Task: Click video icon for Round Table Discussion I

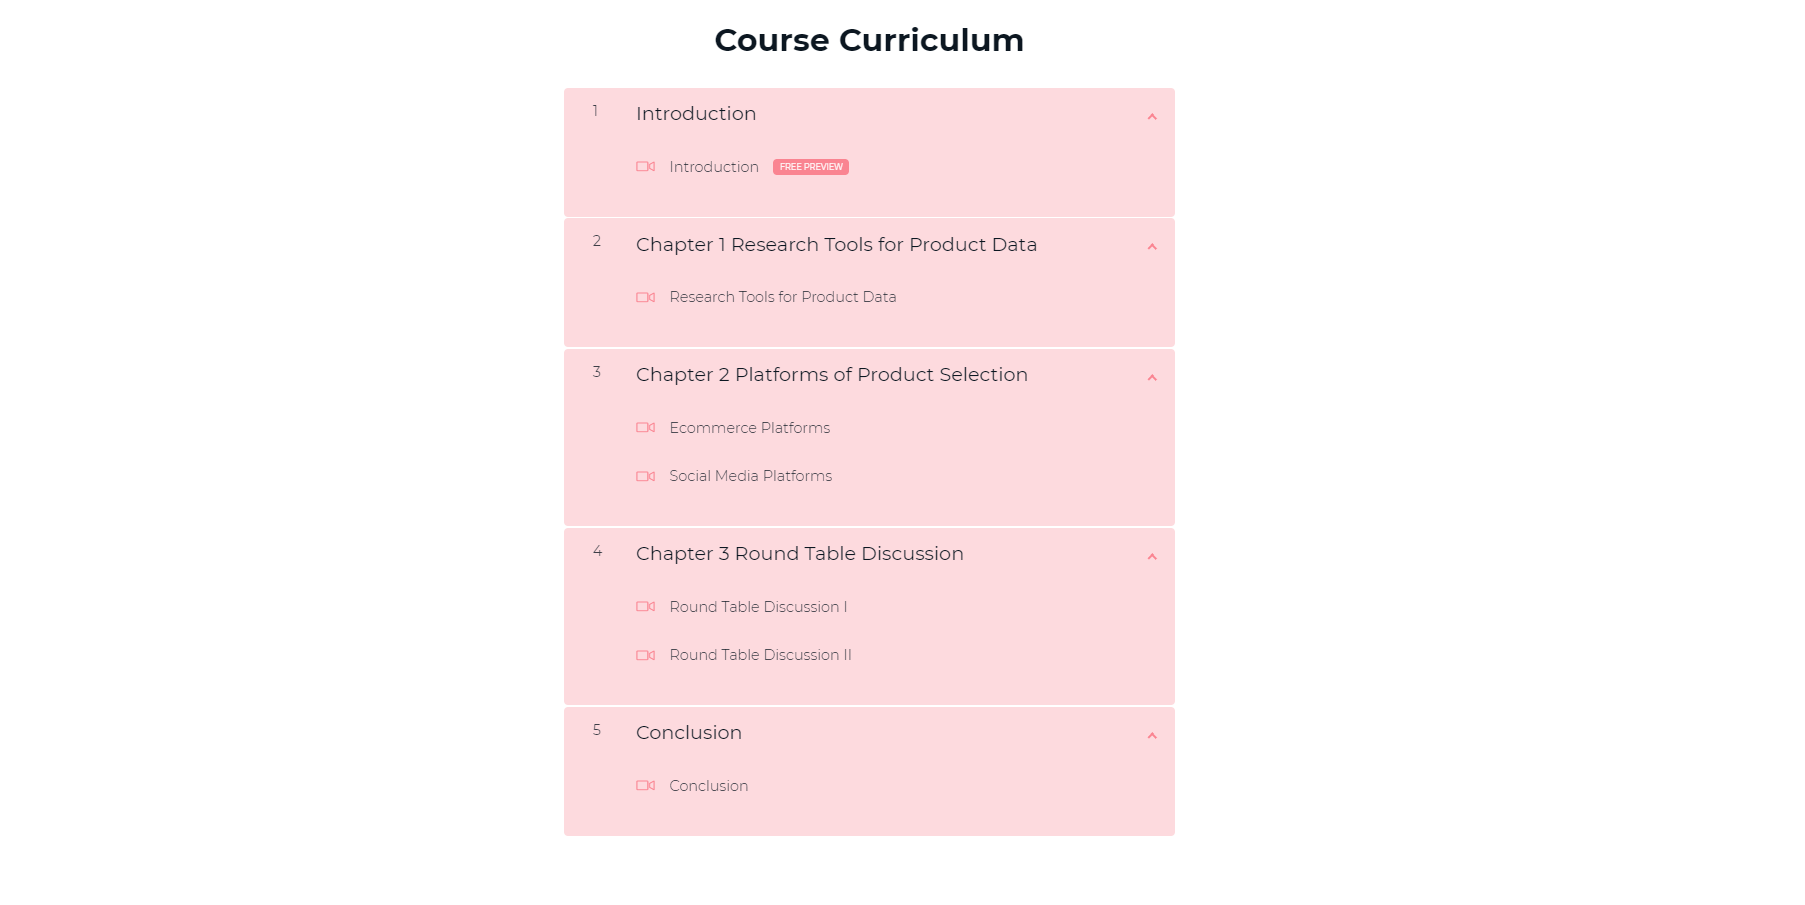Action: click(646, 607)
